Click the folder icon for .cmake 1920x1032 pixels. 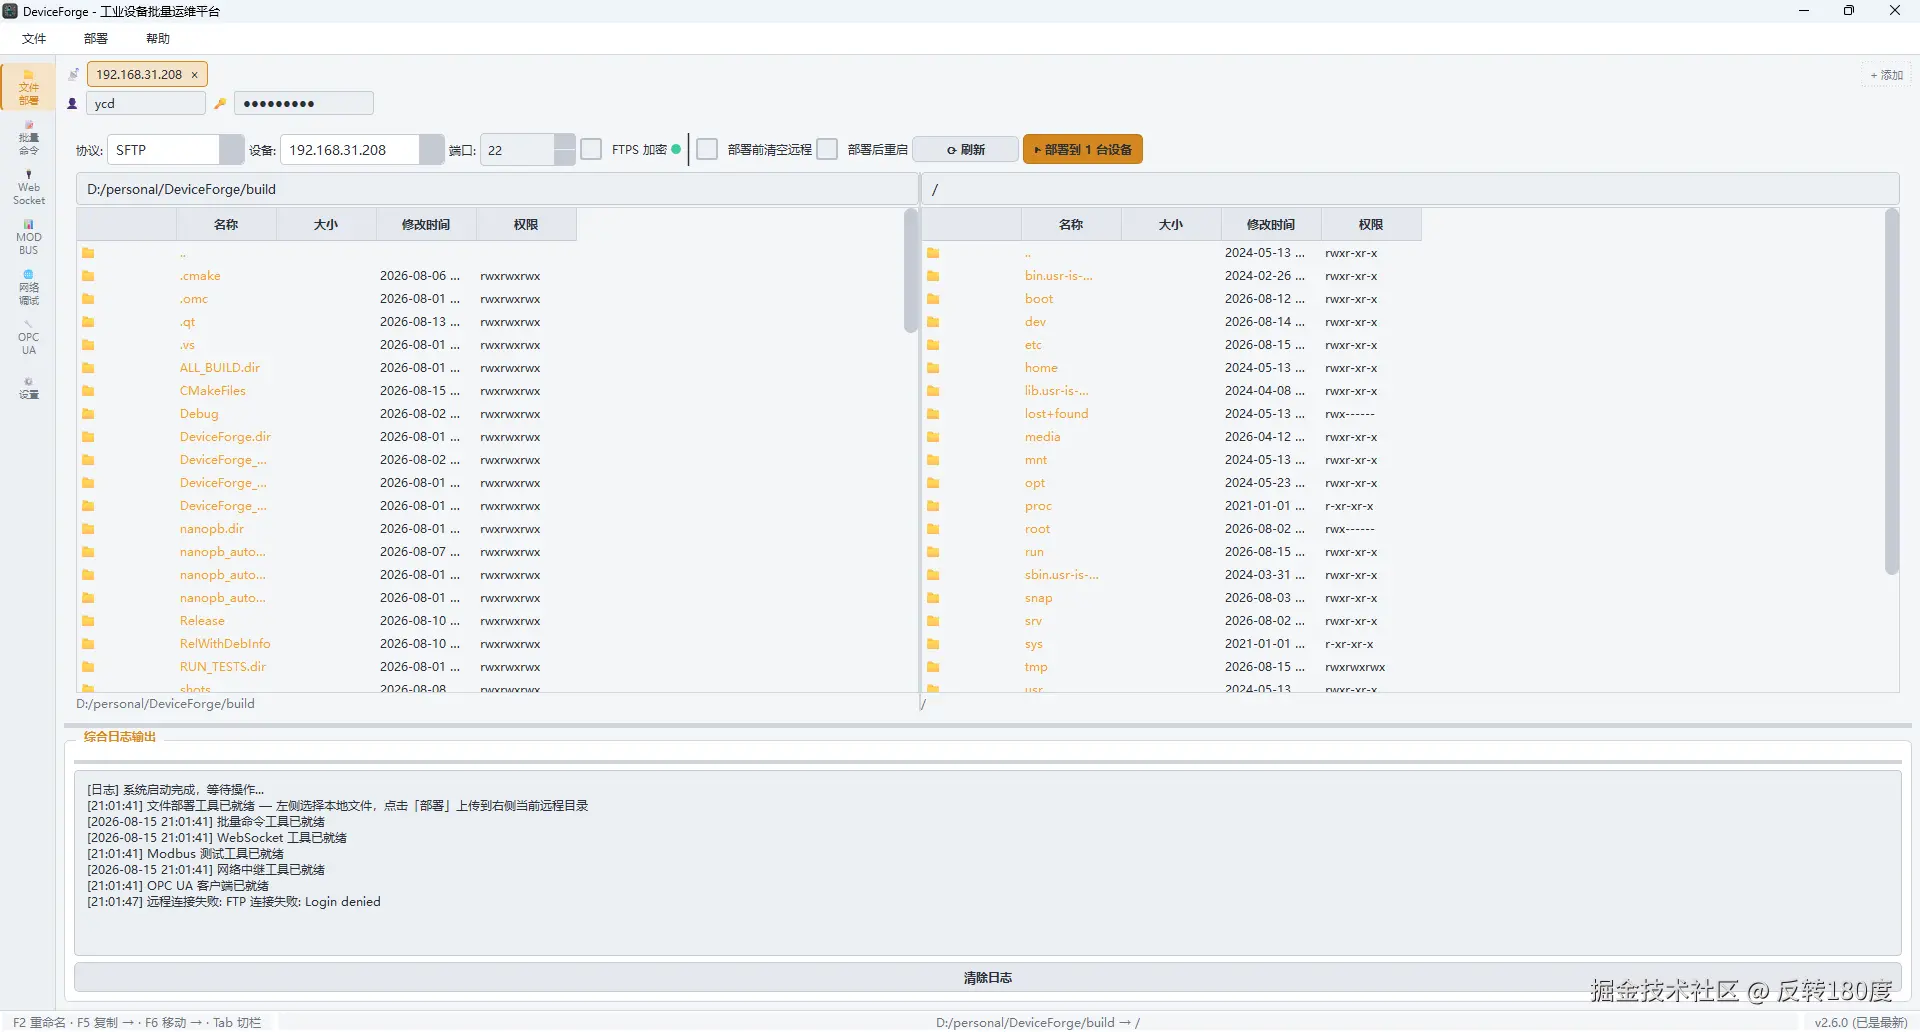[x=88, y=276]
